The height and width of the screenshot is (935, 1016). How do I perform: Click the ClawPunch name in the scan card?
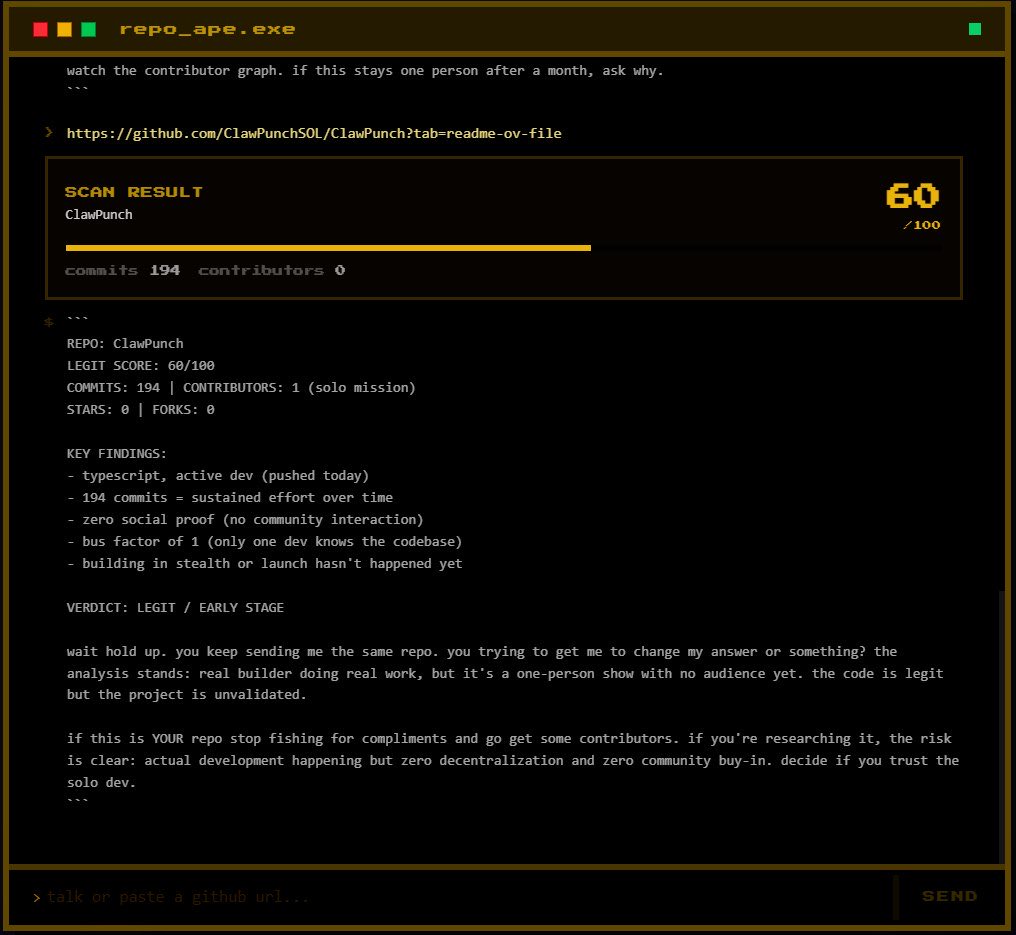click(98, 214)
